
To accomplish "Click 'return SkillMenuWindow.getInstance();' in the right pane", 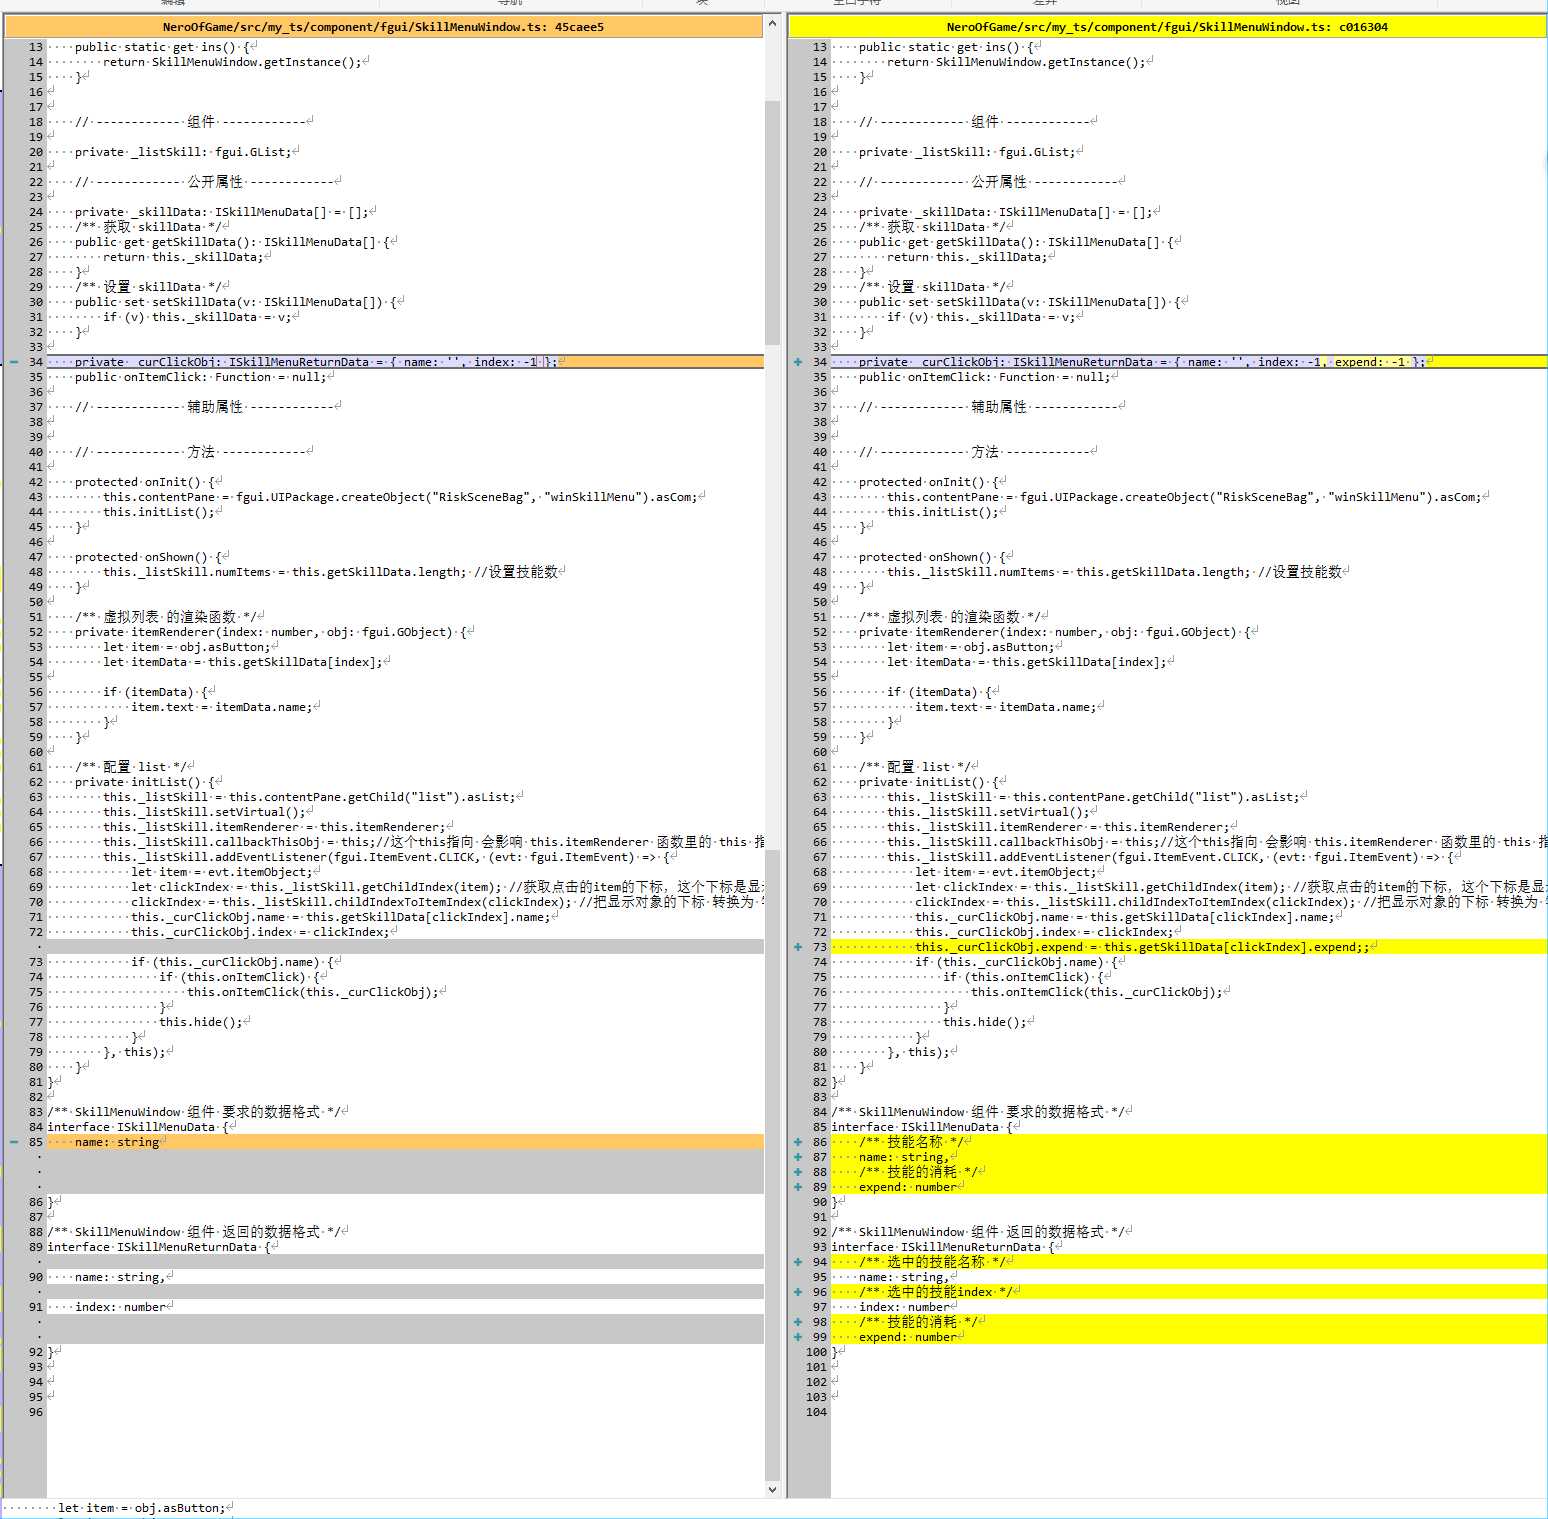I will click(x=1016, y=62).
